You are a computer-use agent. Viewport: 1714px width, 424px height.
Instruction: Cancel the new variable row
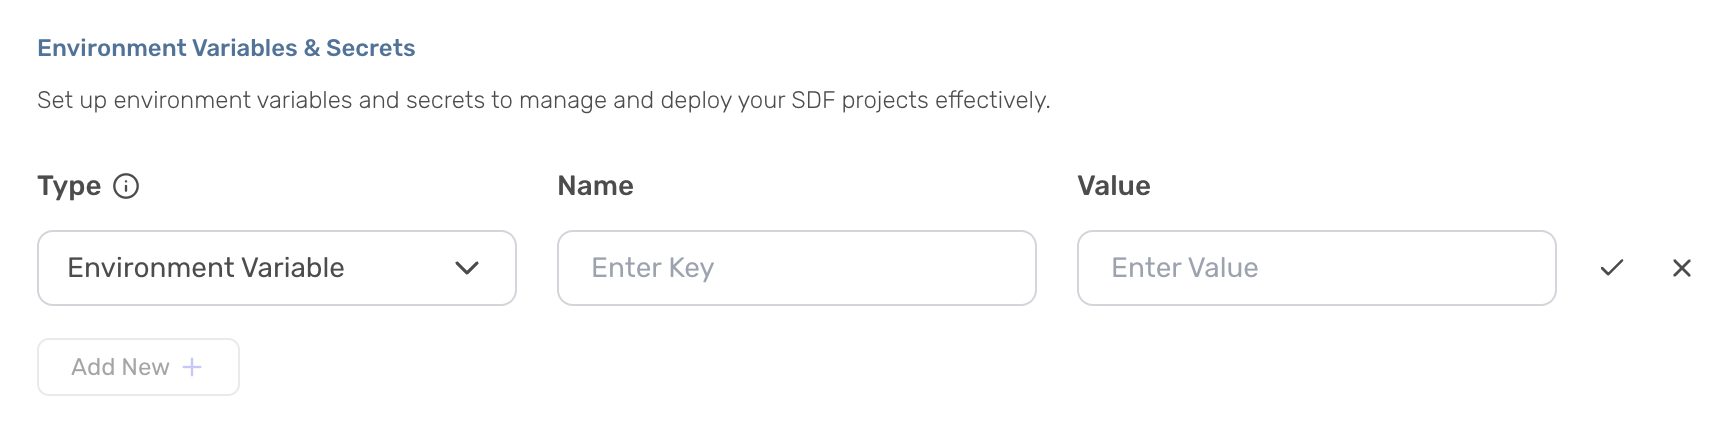[1681, 268]
